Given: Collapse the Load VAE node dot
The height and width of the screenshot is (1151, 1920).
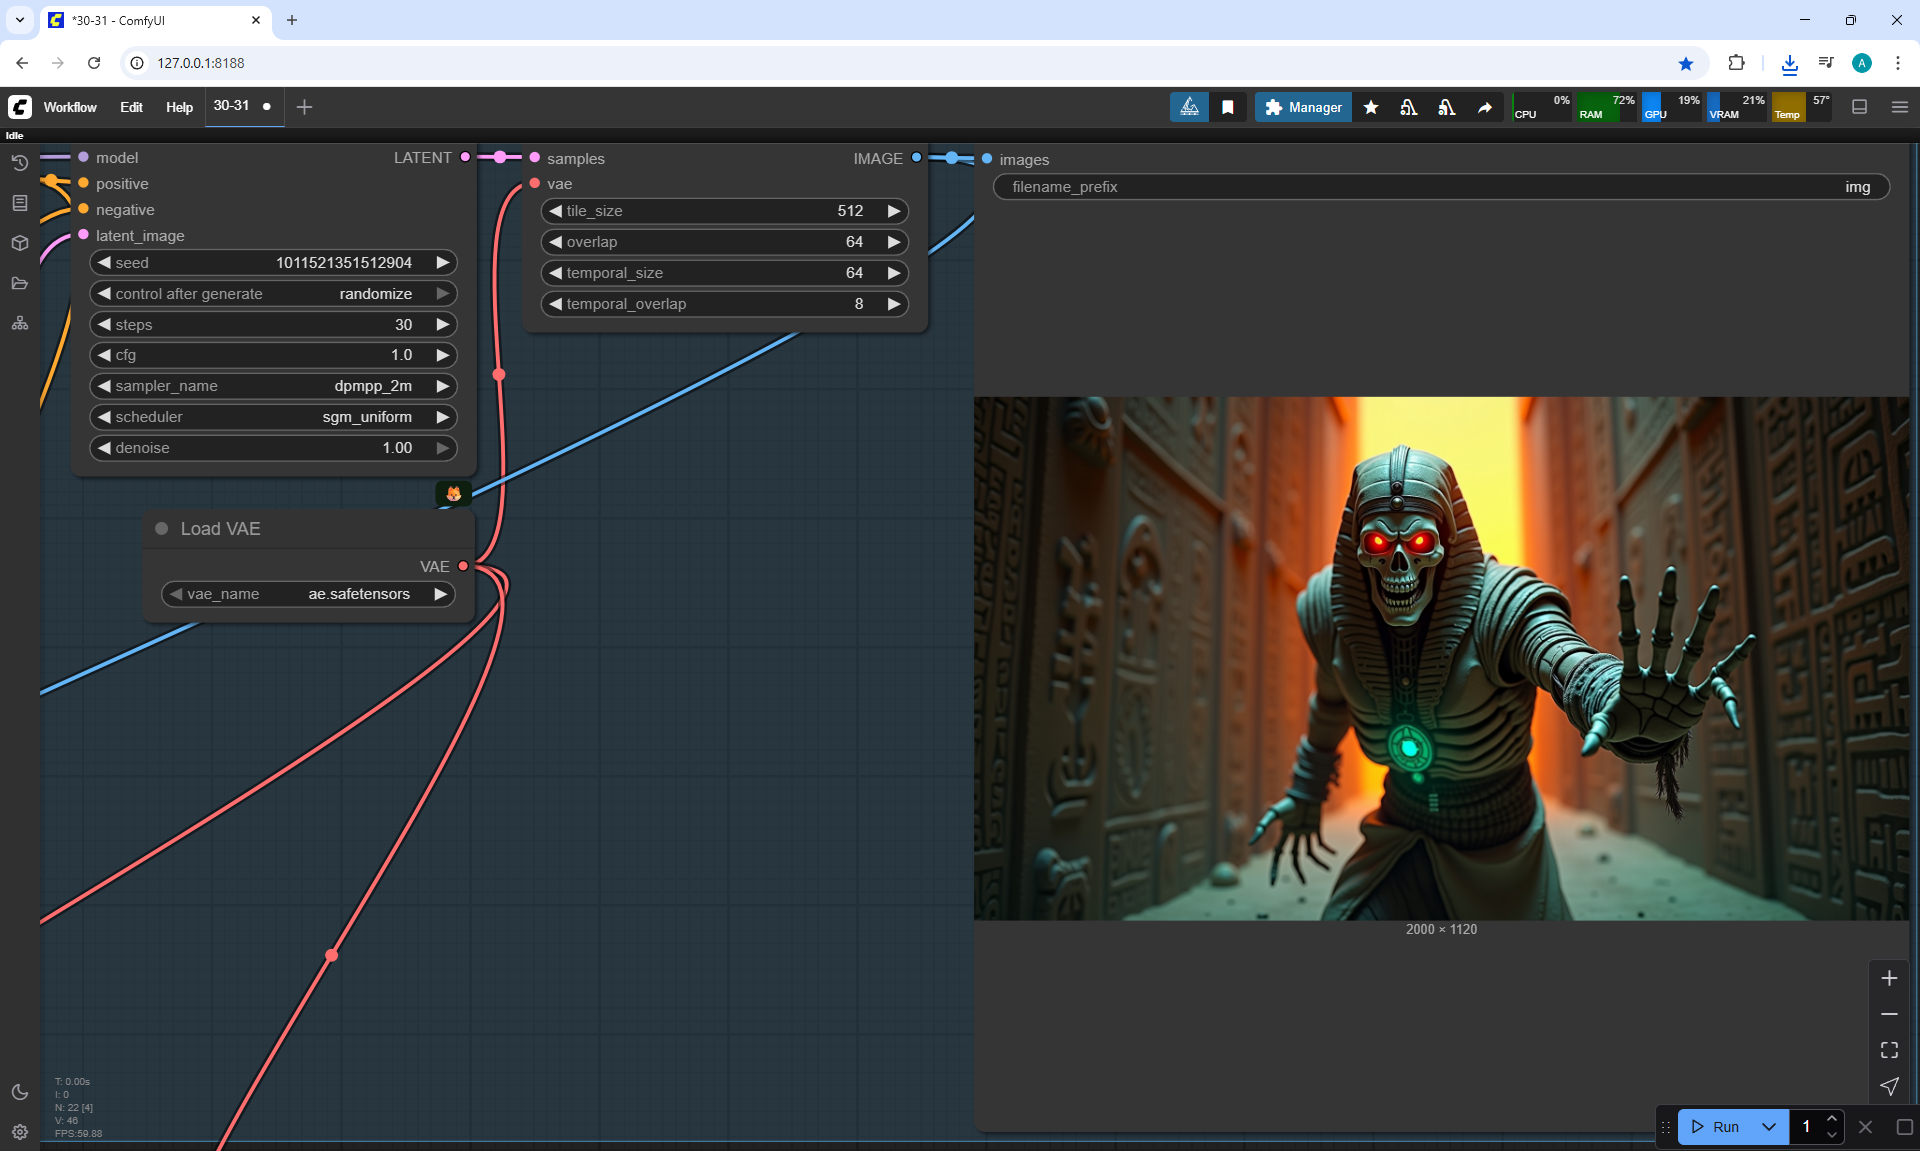Looking at the screenshot, I should pos(161,528).
